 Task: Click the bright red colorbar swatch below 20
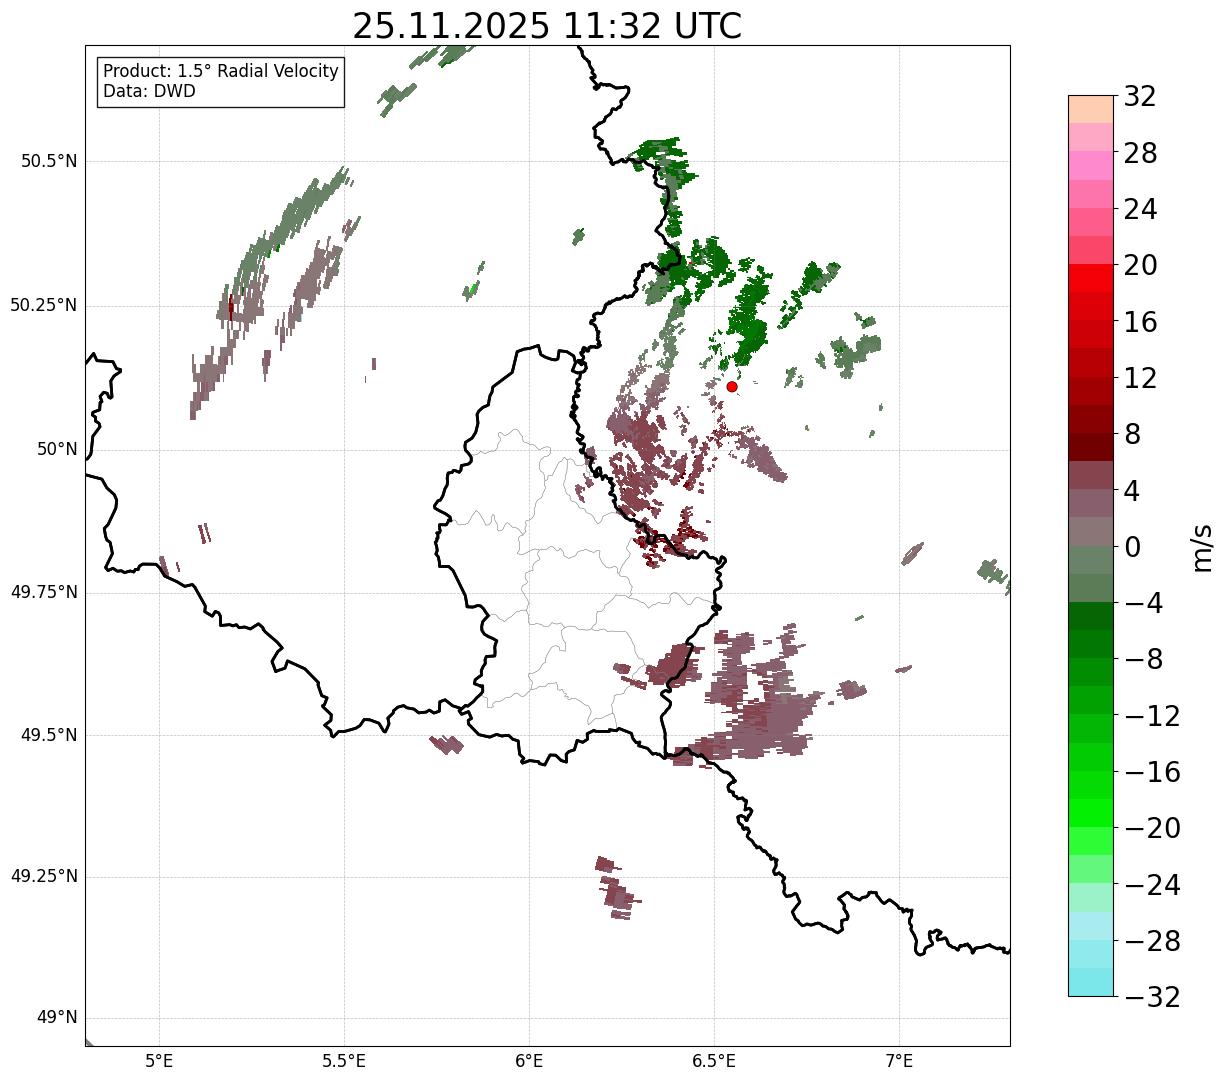click(1091, 278)
